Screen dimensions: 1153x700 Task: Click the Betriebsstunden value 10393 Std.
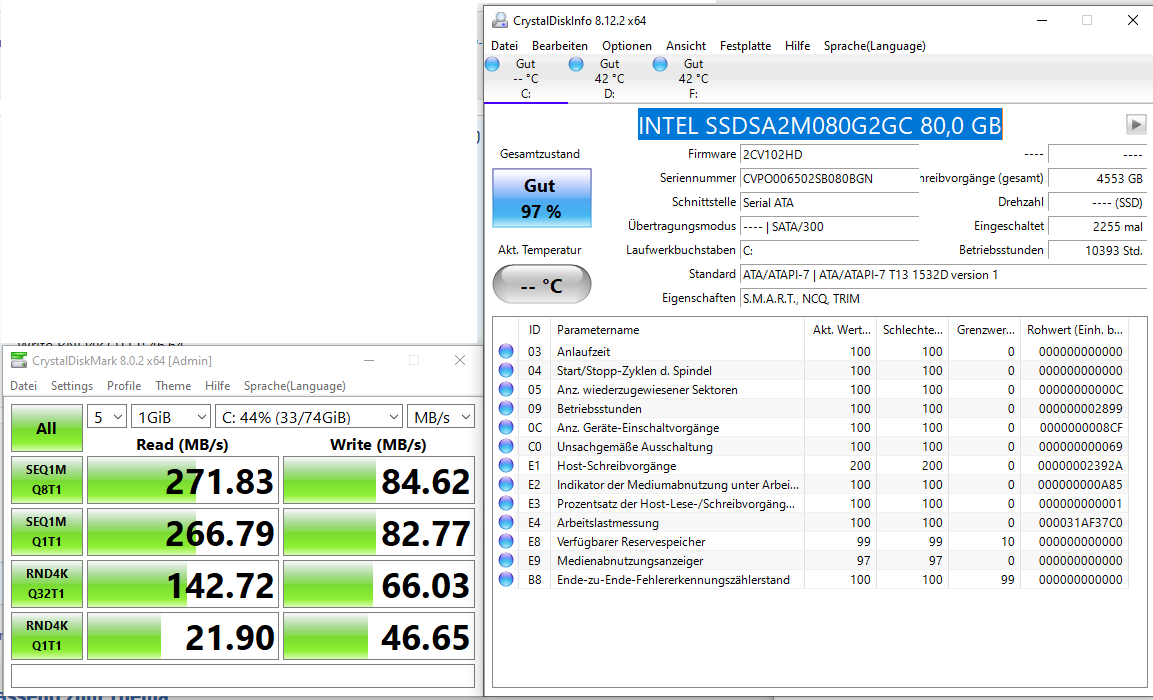[x=1097, y=251]
